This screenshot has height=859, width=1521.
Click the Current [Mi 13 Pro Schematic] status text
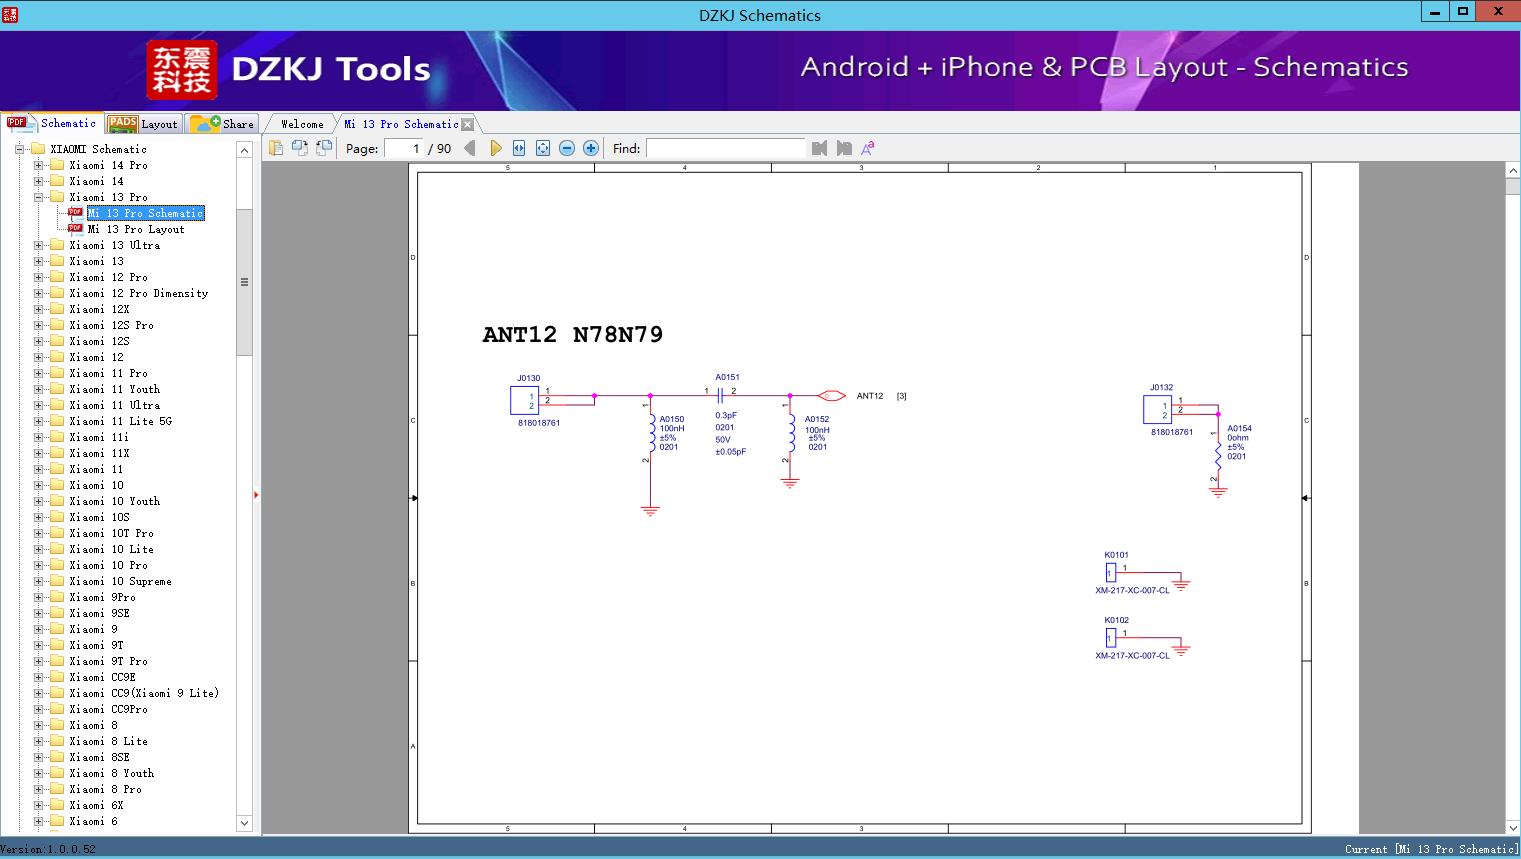(1431, 849)
